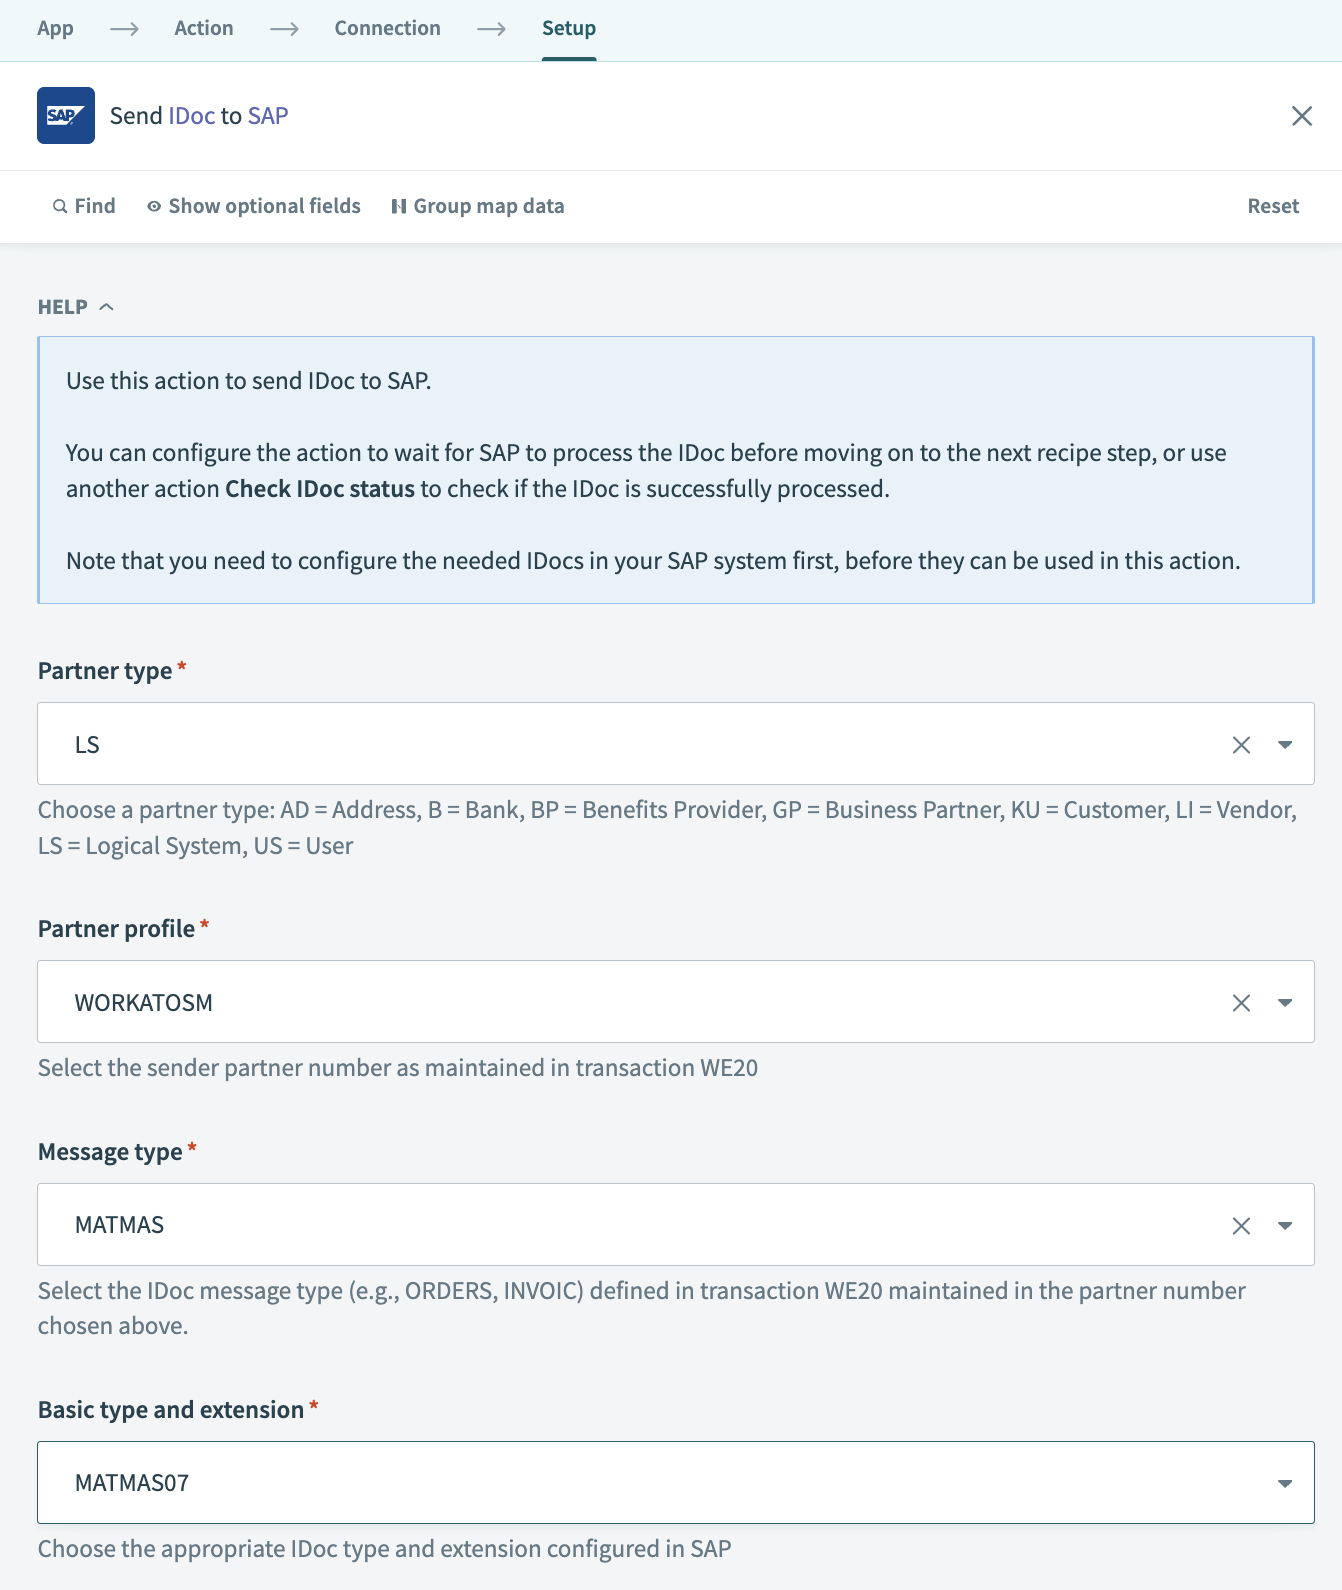Click the SAP app logo icon
Image resolution: width=1342 pixels, height=1590 pixels.
click(66, 116)
